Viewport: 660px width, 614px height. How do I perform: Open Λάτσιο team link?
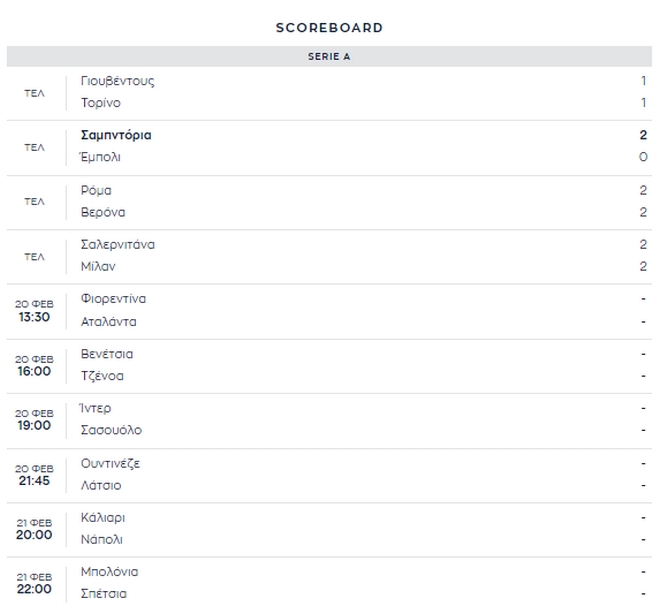tap(101, 485)
